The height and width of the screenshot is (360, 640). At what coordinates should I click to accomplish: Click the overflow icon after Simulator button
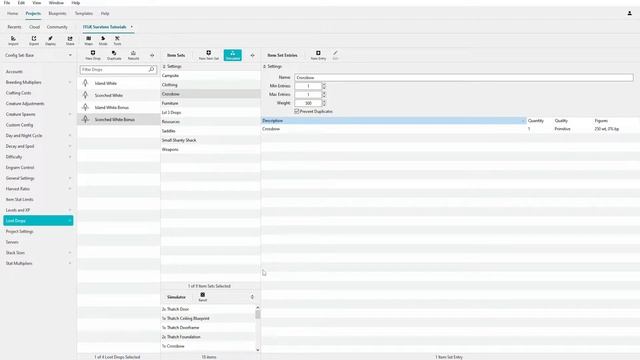[x=252, y=55]
